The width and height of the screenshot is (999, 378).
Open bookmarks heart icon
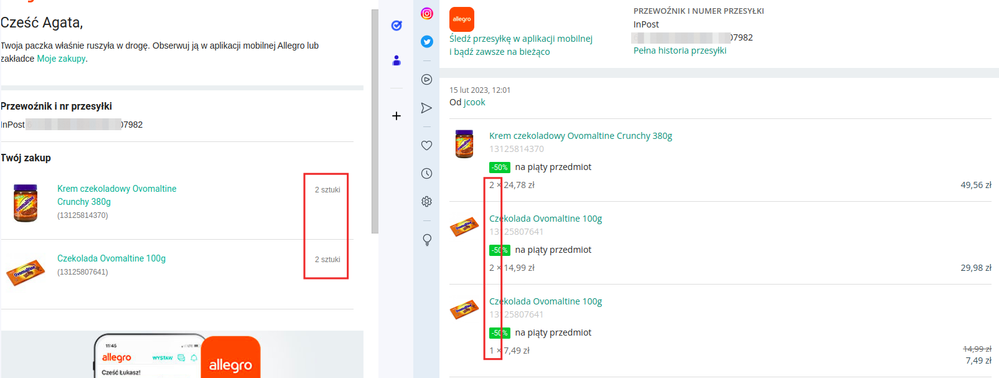point(427,145)
